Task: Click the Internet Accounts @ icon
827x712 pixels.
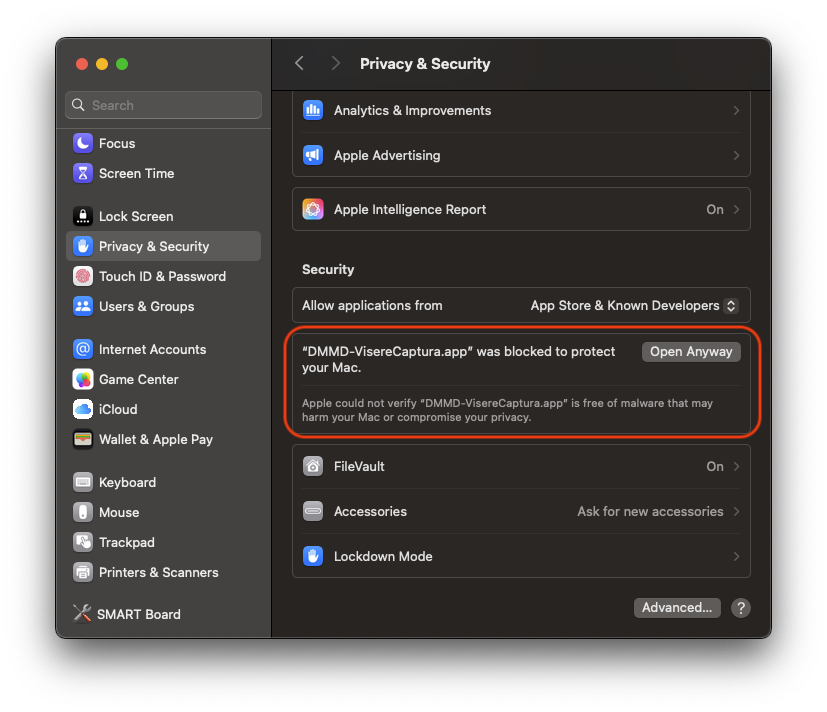Action: coord(83,349)
